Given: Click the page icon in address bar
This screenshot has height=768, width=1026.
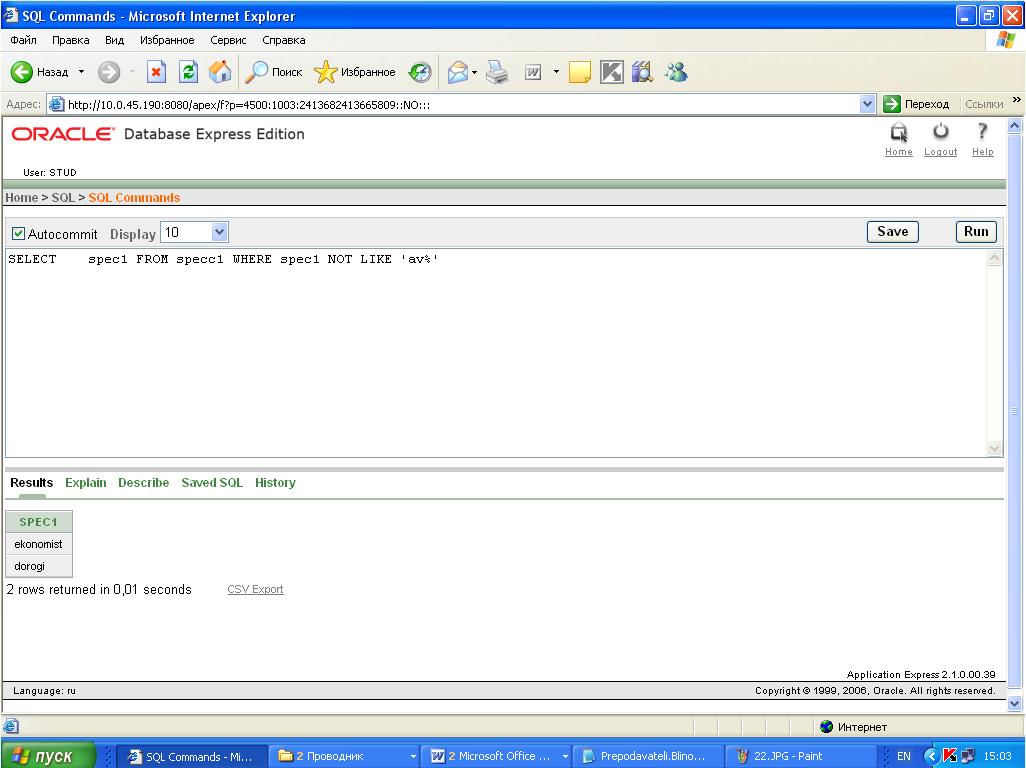Looking at the screenshot, I should pyautogui.click(x=57, y=104).
